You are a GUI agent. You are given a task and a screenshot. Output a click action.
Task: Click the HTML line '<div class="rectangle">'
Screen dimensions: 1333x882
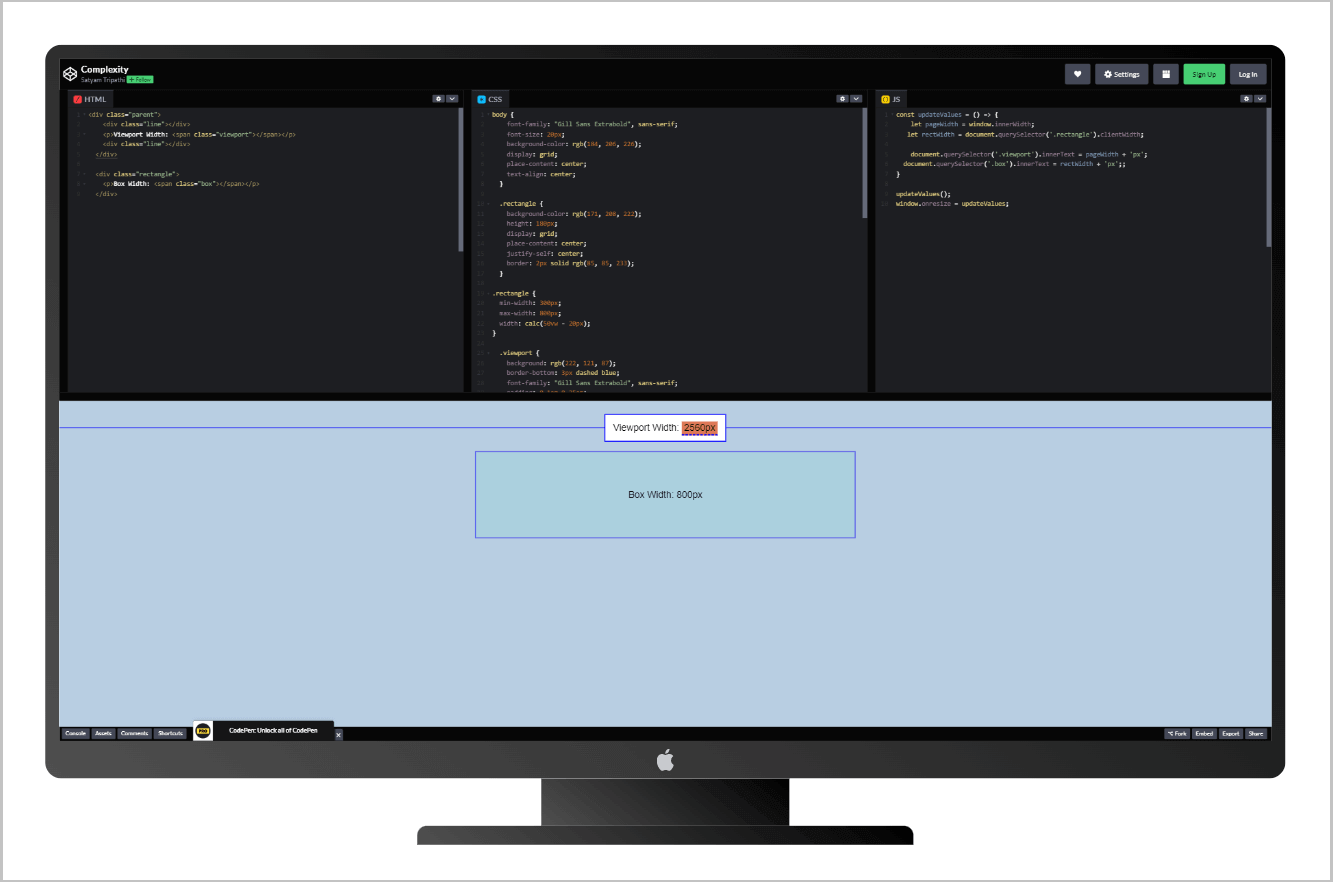coord(138,174)
